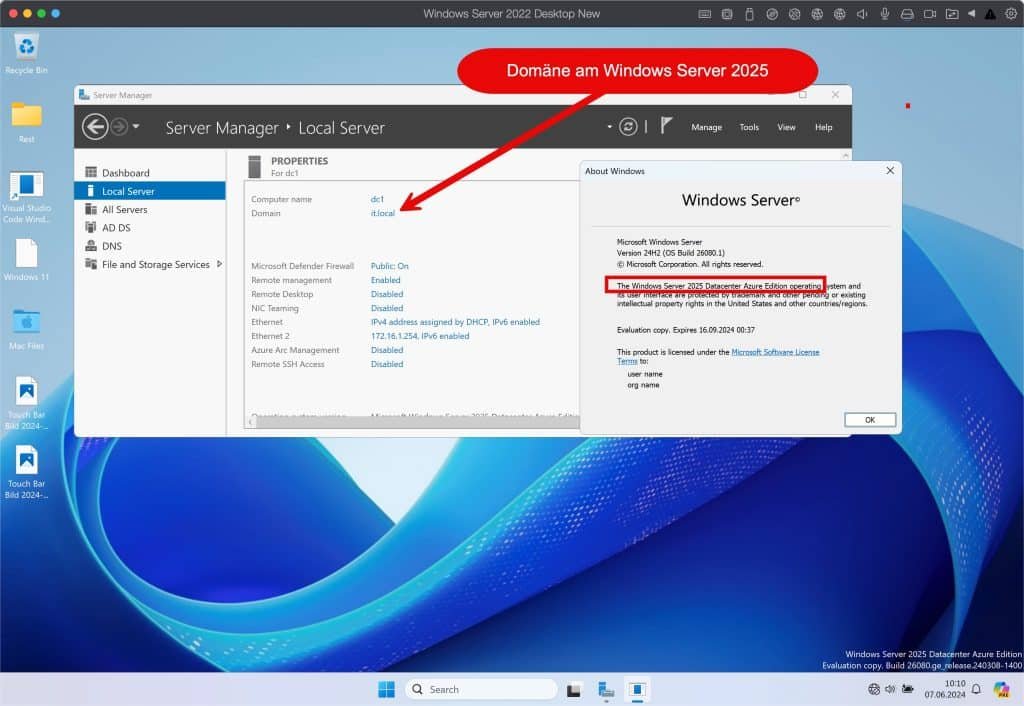The height and width of the screenshot is (706, 1024).
Task: Open the Recycle Bin on the desktop
Action: [x=26, y=47]
